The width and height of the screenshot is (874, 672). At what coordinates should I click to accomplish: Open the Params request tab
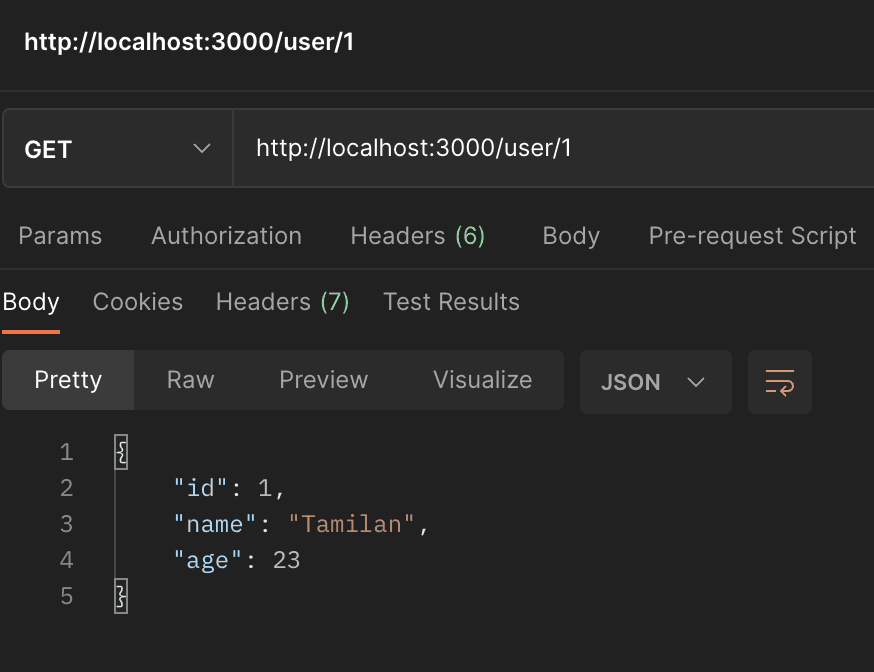(60, 236)
